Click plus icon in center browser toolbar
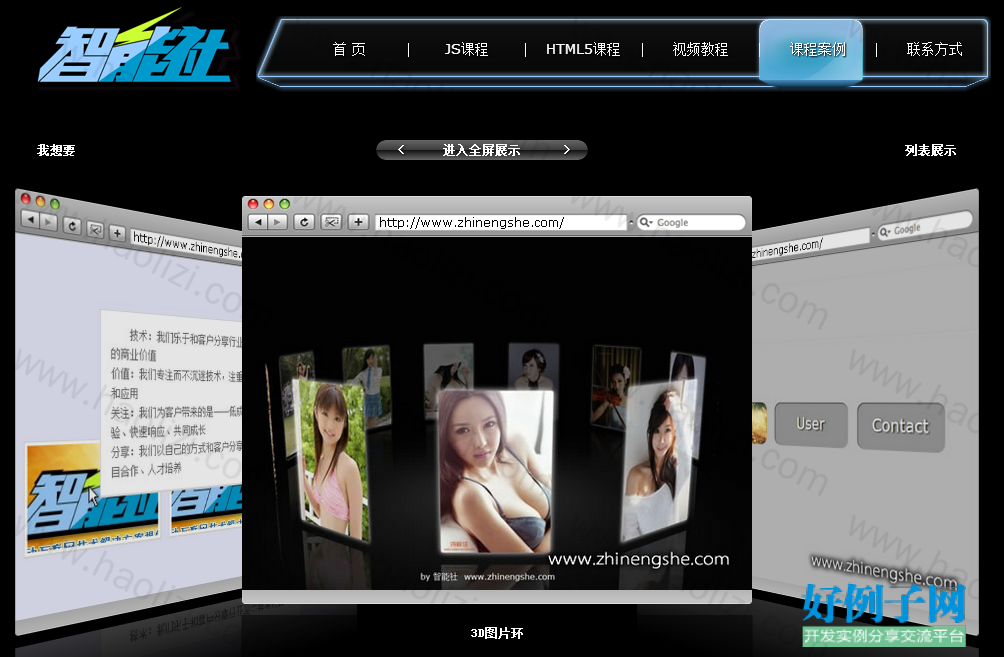Viewport: 1004px width, 657px height. (x=359, y=222)
